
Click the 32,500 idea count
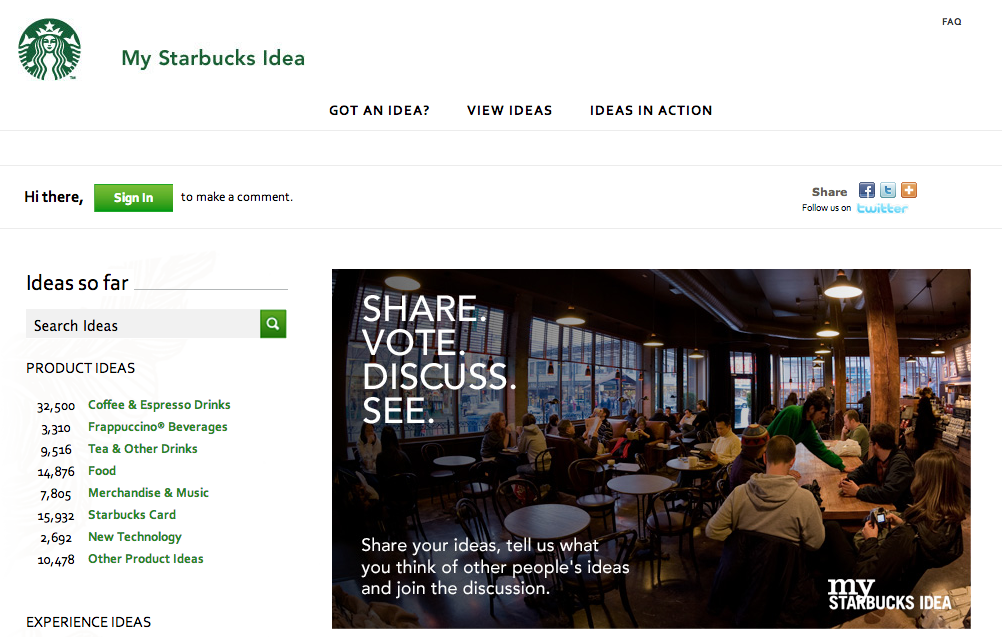[56, 406]
